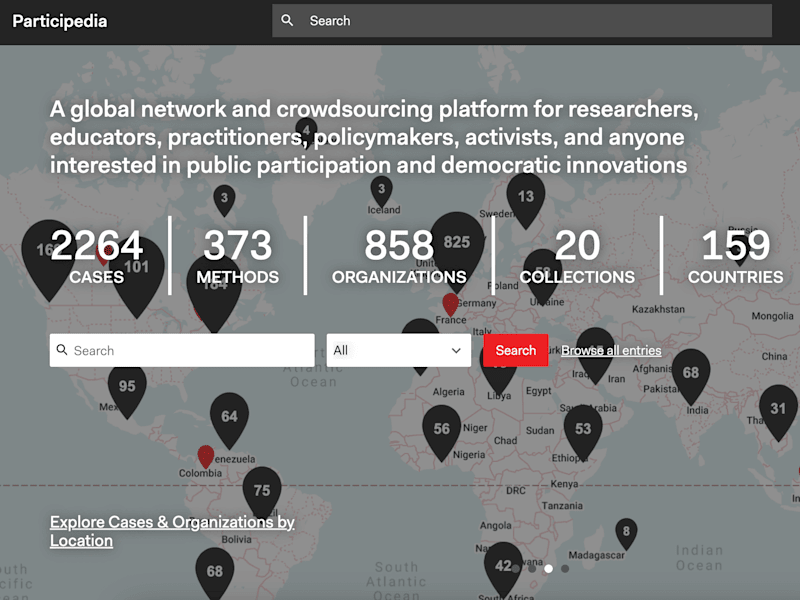
Task: Click the red map pin over Colombia
Action: [206, 456]
